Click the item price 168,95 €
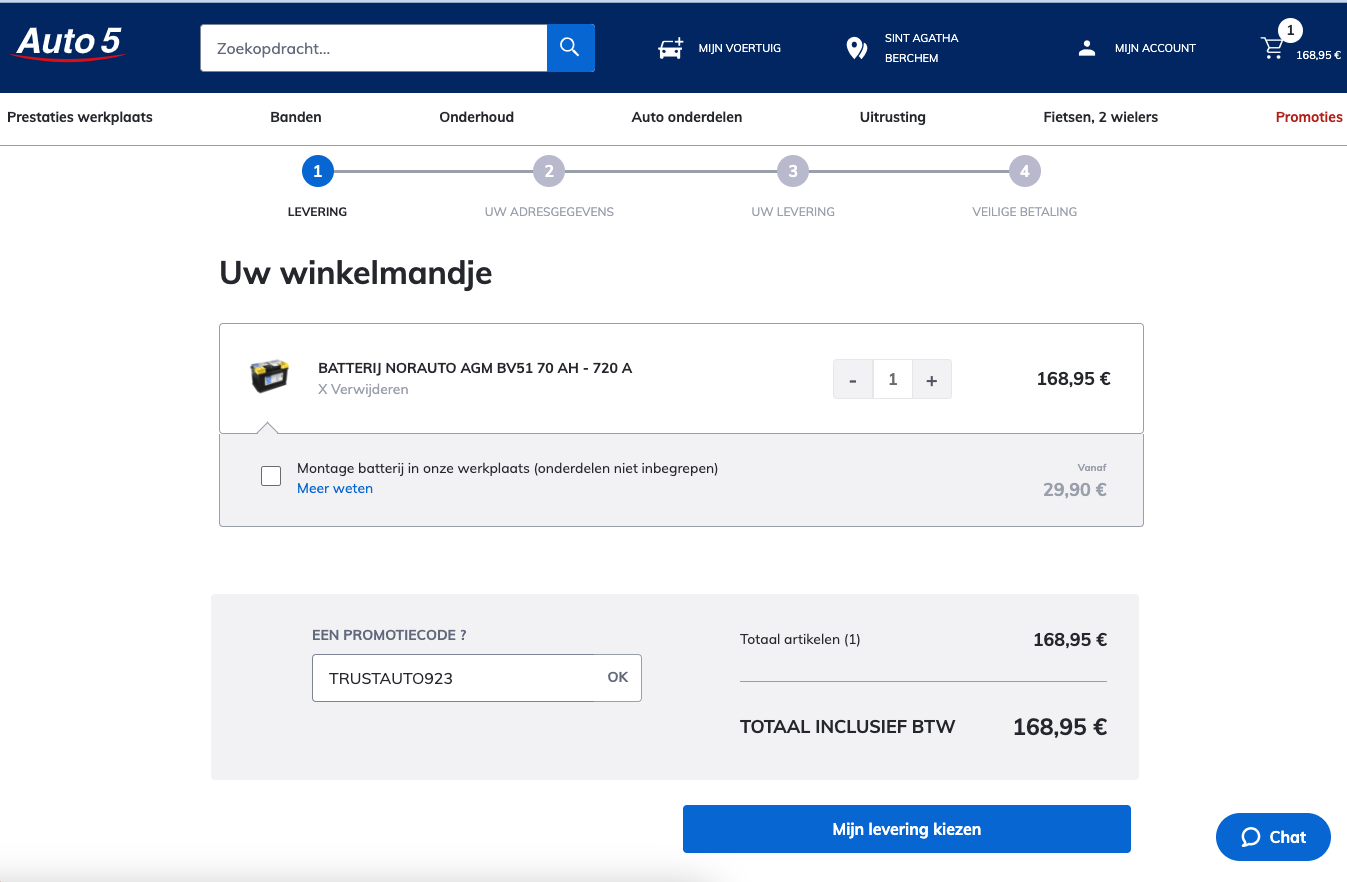This screenshot has height=882, width=1347. tap(1074, 379)
